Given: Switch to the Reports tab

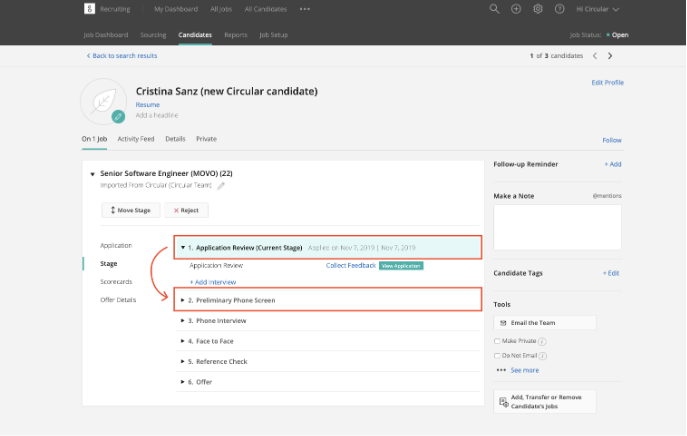Looking at the screenshot, I should point(236,35).
